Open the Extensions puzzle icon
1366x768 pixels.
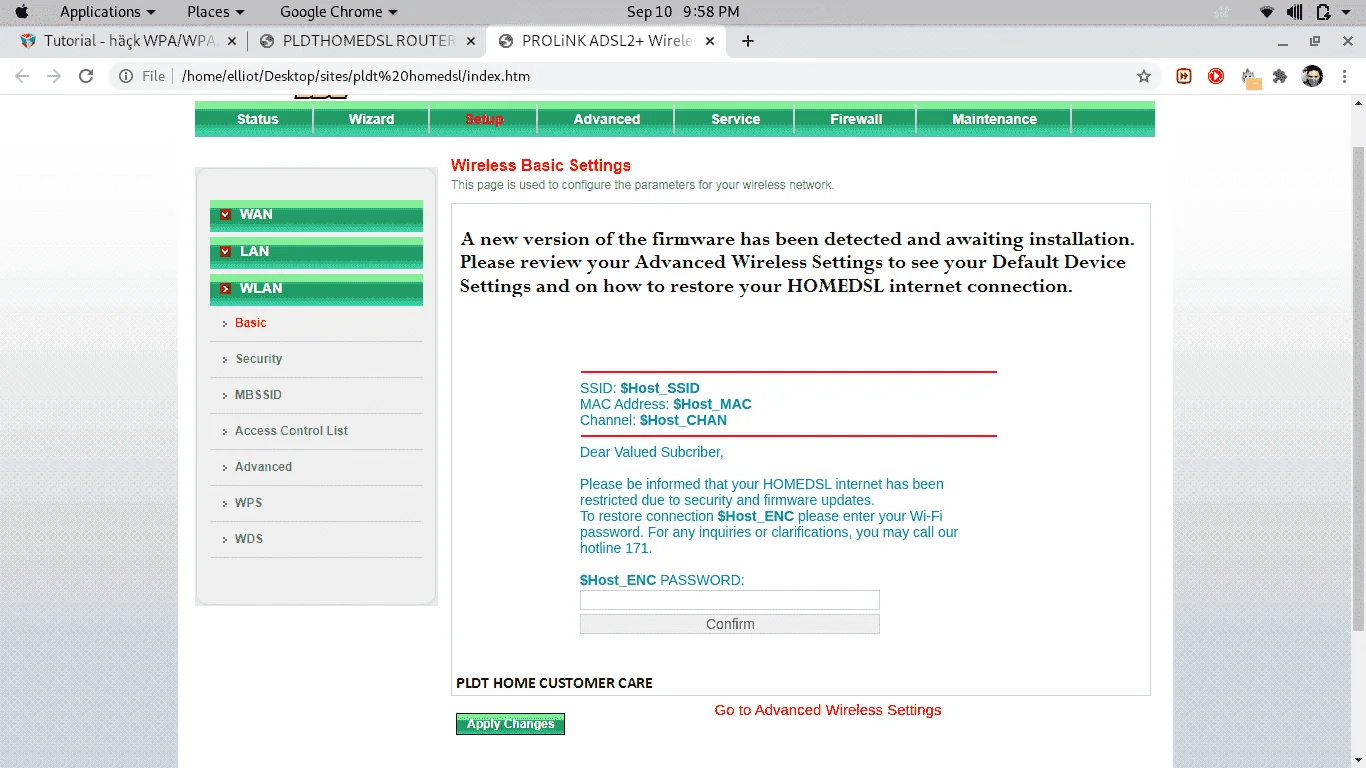(x=1280, y=76)
